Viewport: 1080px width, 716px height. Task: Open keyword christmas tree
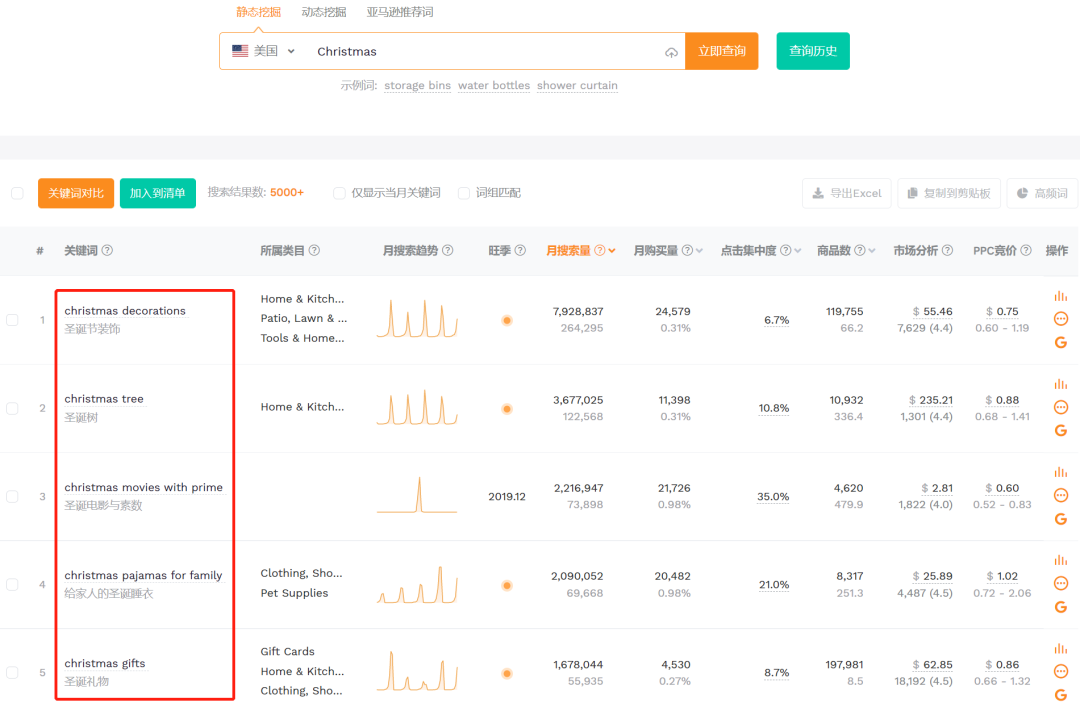[x=104, y=399]
